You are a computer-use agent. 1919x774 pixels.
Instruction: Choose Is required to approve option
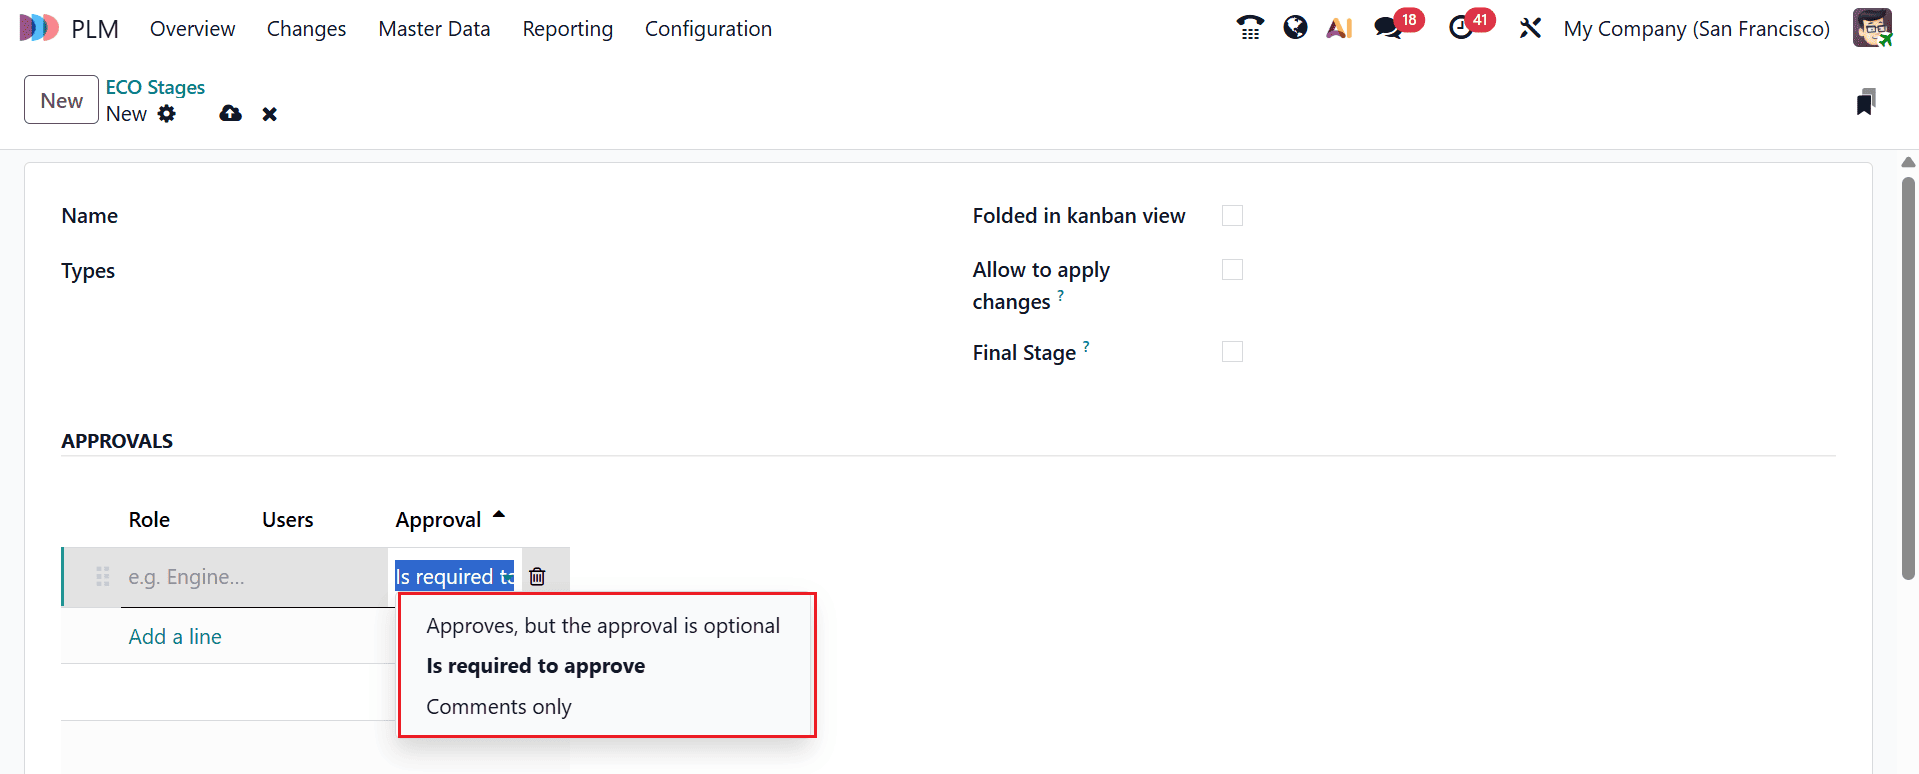pyautogui.click(x=535, y=666)
